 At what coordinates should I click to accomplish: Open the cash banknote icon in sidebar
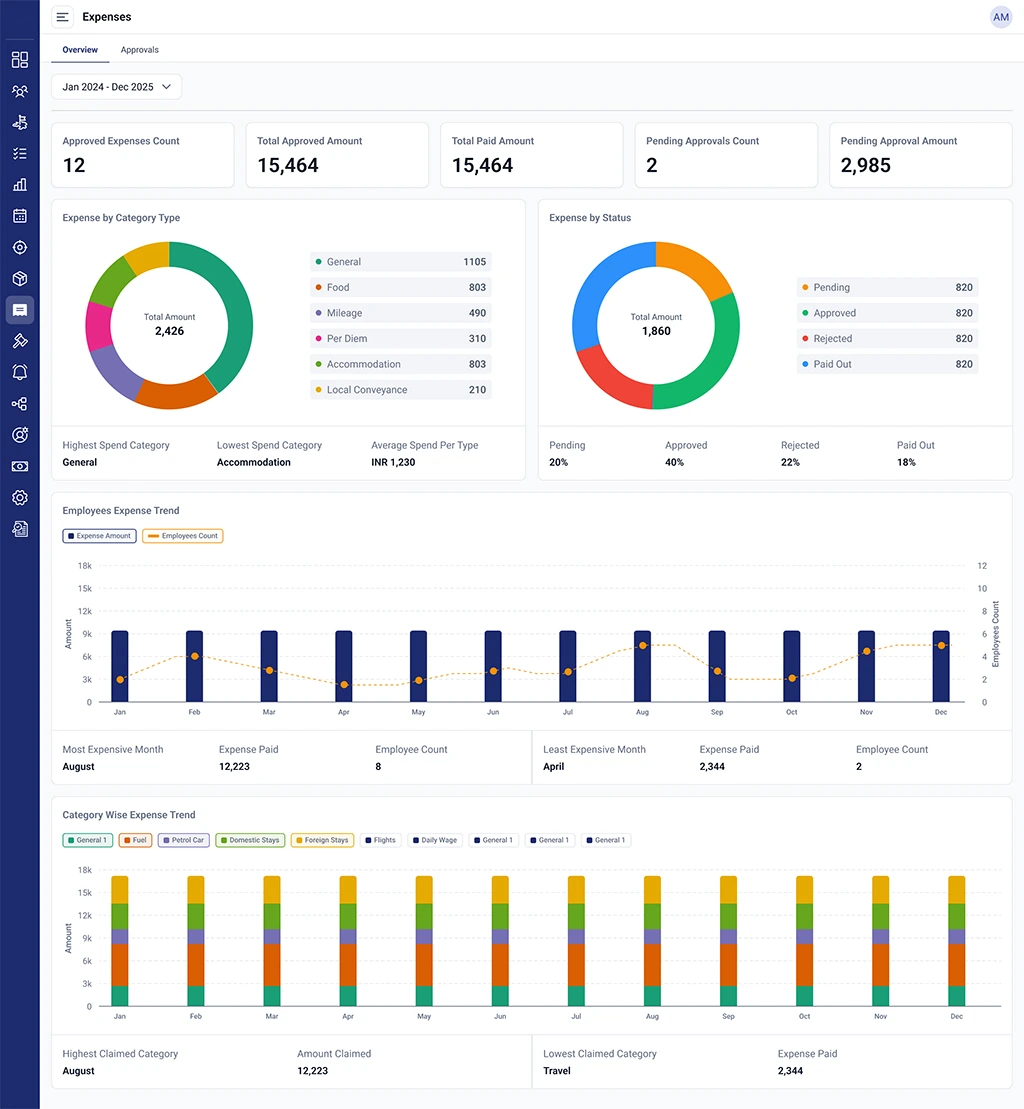tap(20, 466)
